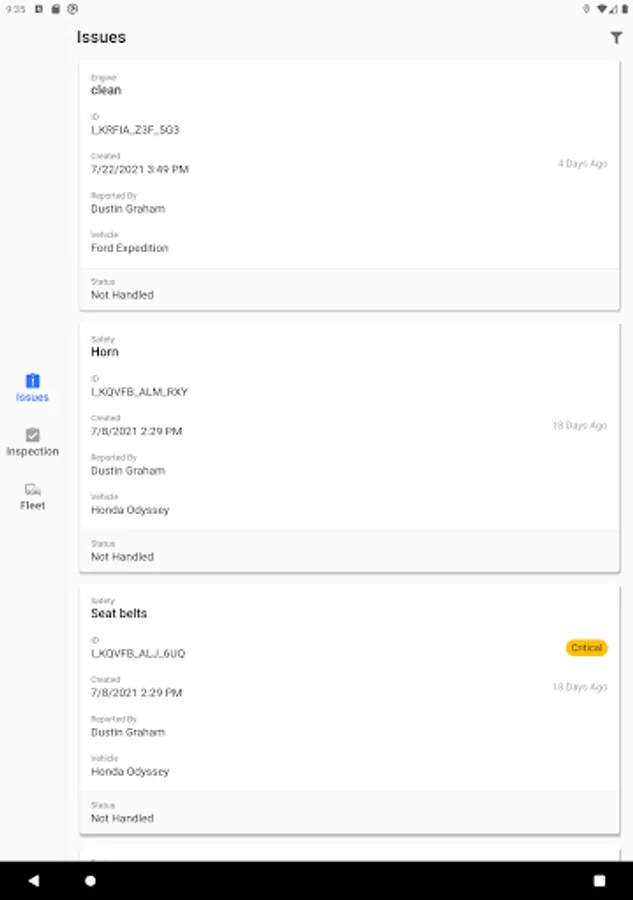Viewport: 633px width, 900px height.
Task: Open the Seat belts issue title
Action: pos(119,613)
